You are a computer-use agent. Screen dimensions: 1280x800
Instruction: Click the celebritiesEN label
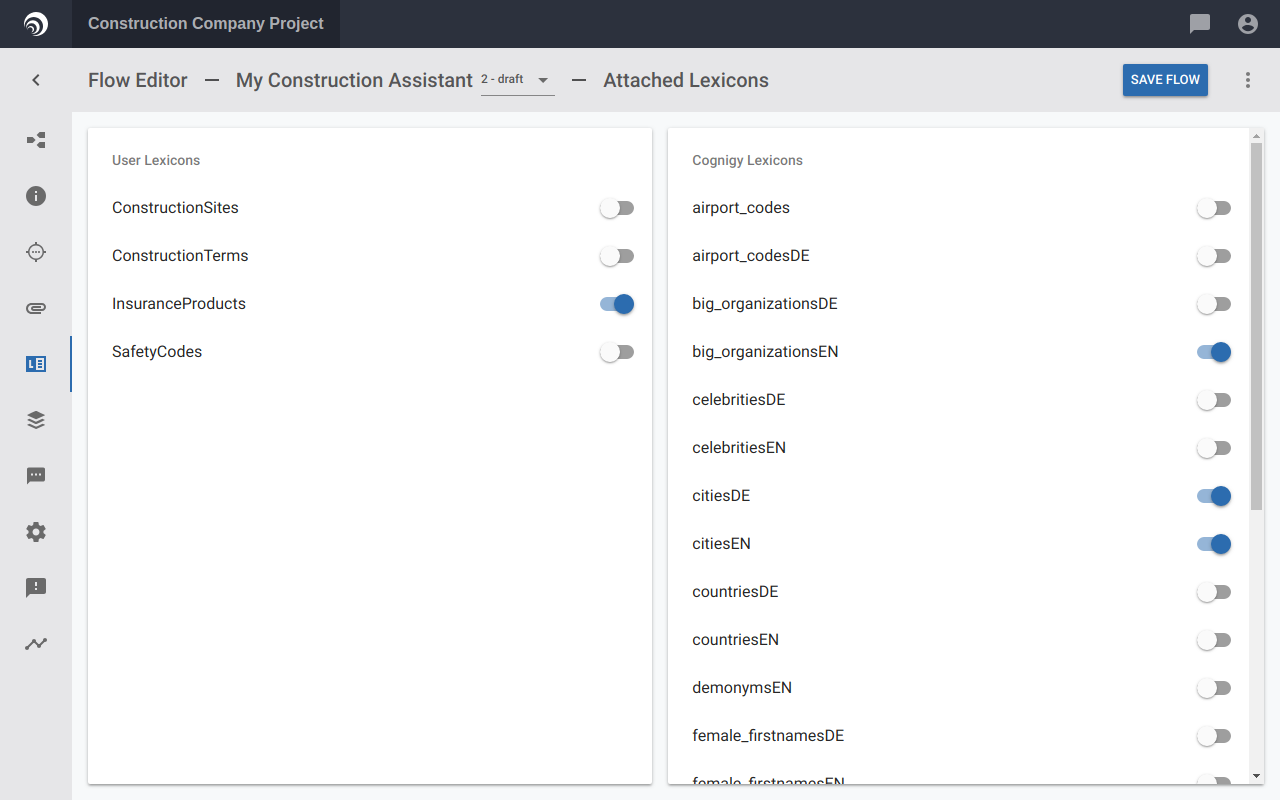[739, 448]
